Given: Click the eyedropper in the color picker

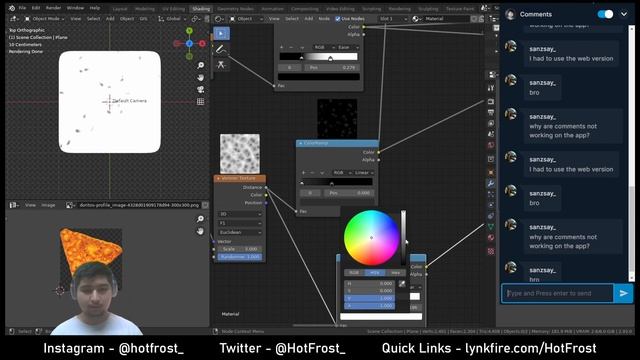Looking at the screenshot, I should click(402, 284).
